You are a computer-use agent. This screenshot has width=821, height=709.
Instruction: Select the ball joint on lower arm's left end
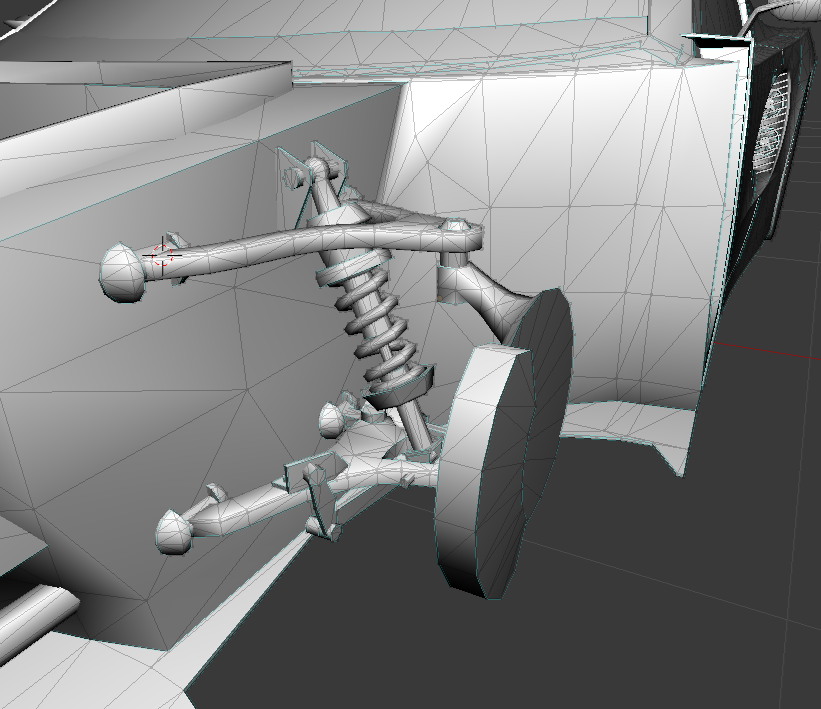point(174,532)
